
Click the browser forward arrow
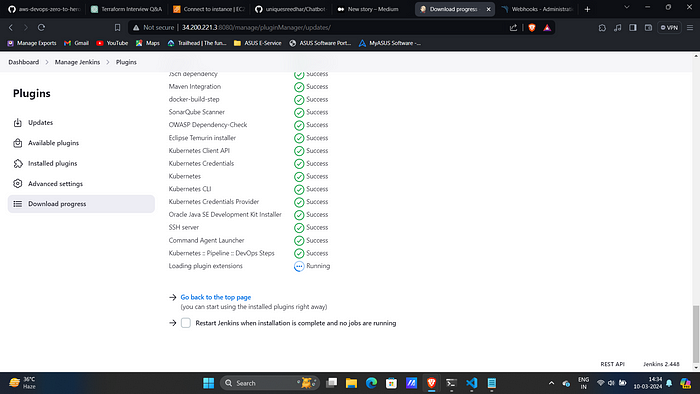[x=26, y=28]
